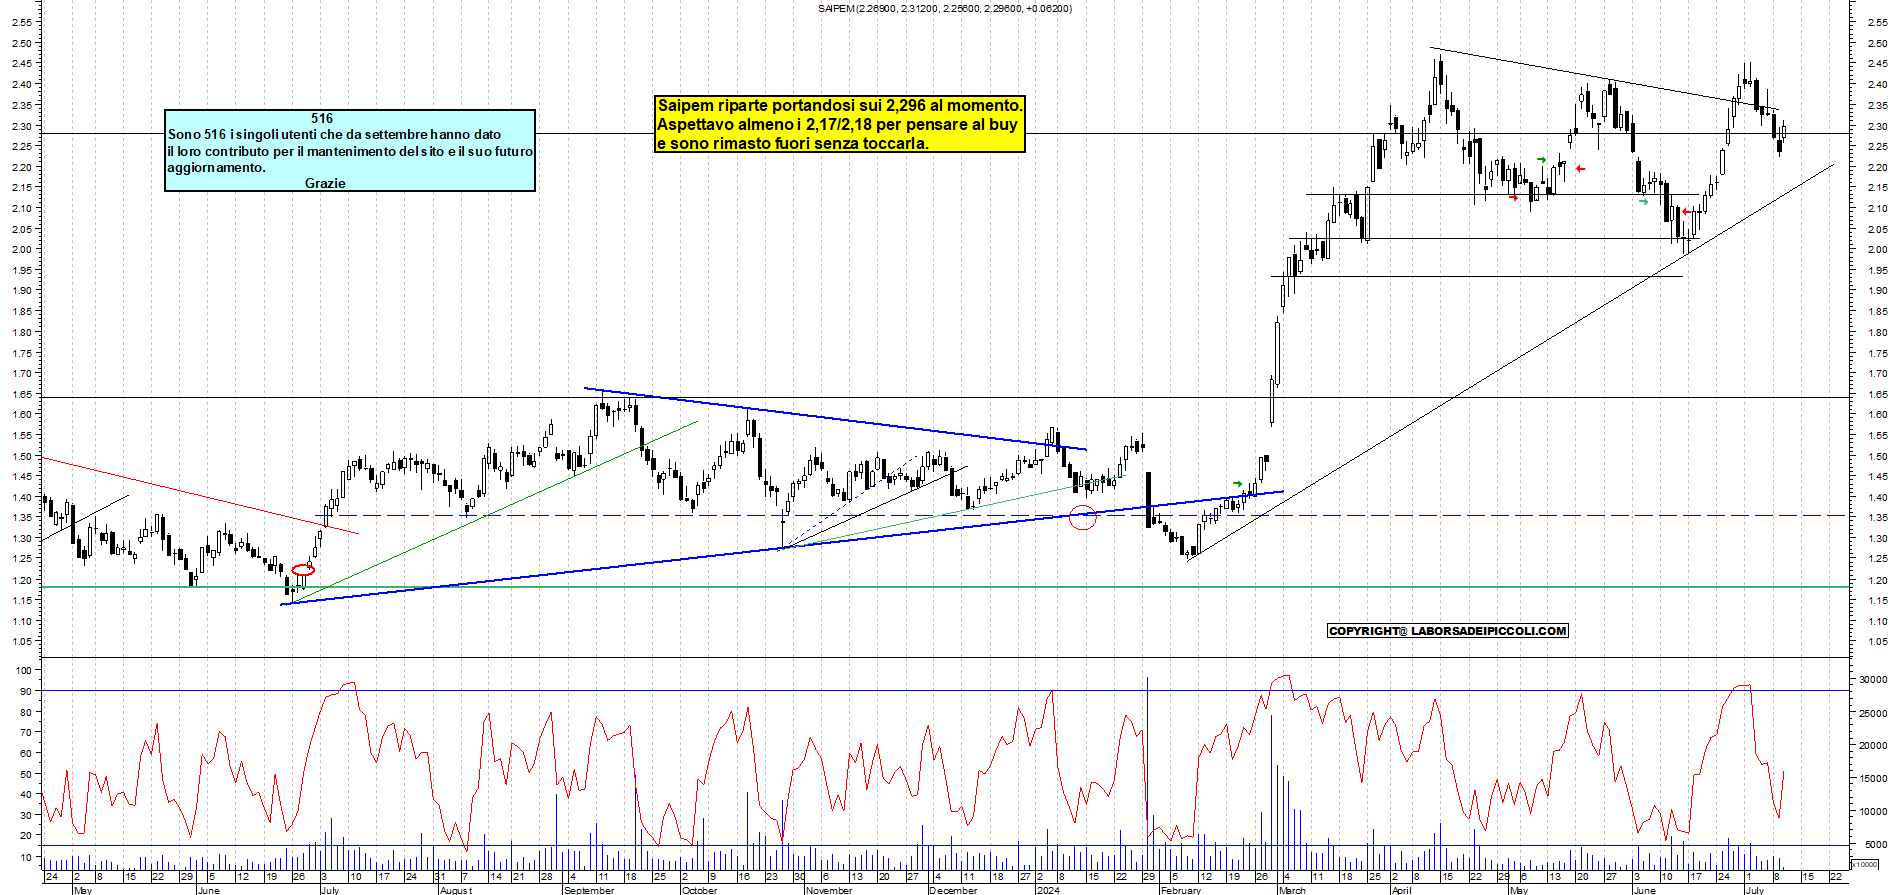Click the 'December' month label
Viewport: 1890px width, 895px height.
pos(953,890)
